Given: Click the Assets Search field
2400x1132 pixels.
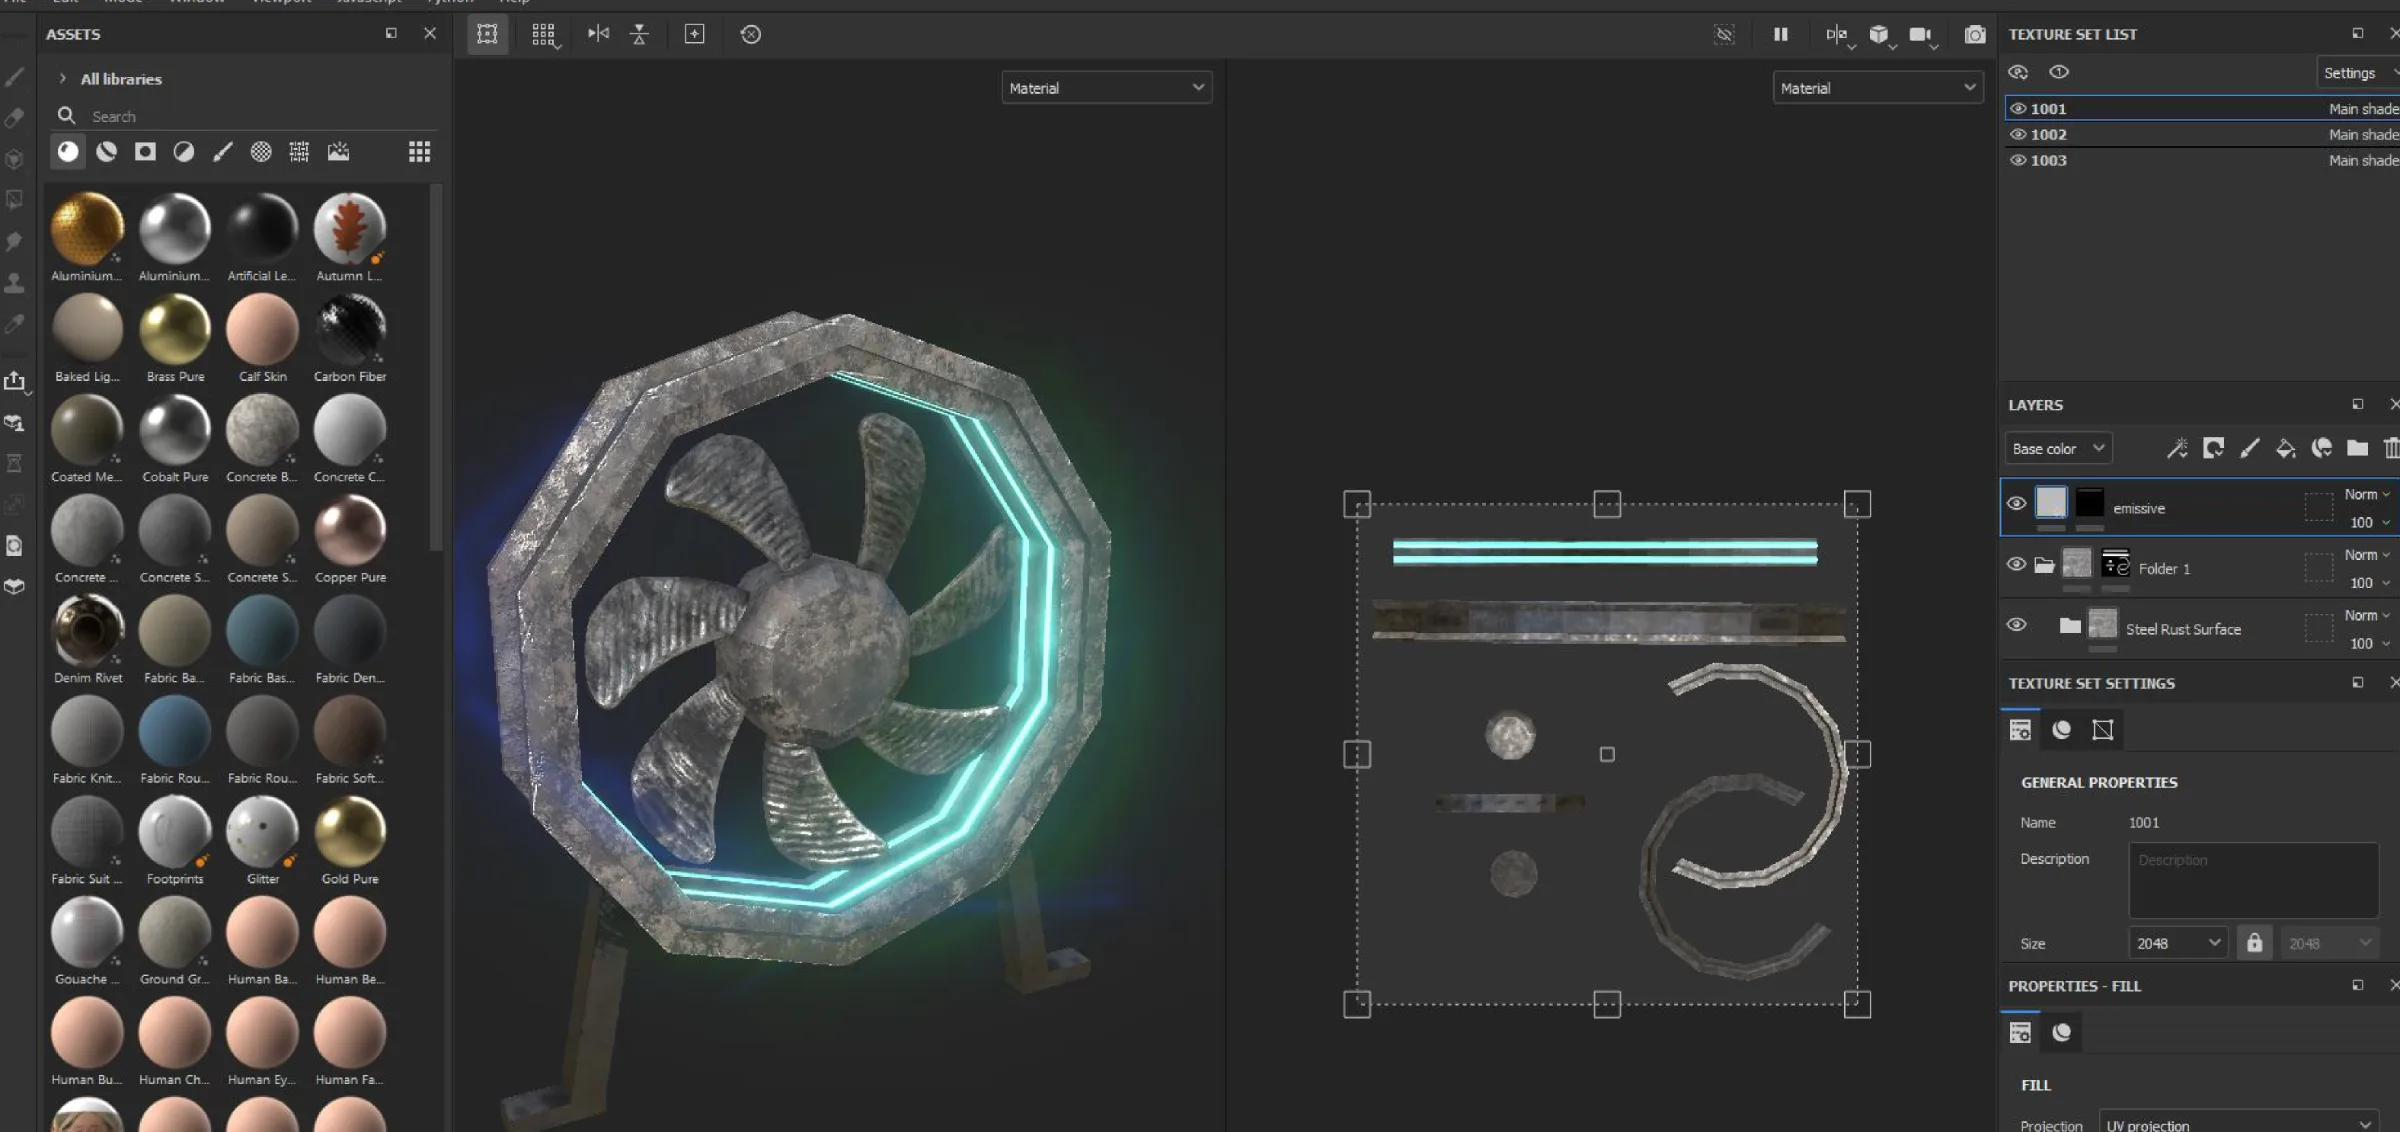Looking at the screenshot, I should coord(245,116).
